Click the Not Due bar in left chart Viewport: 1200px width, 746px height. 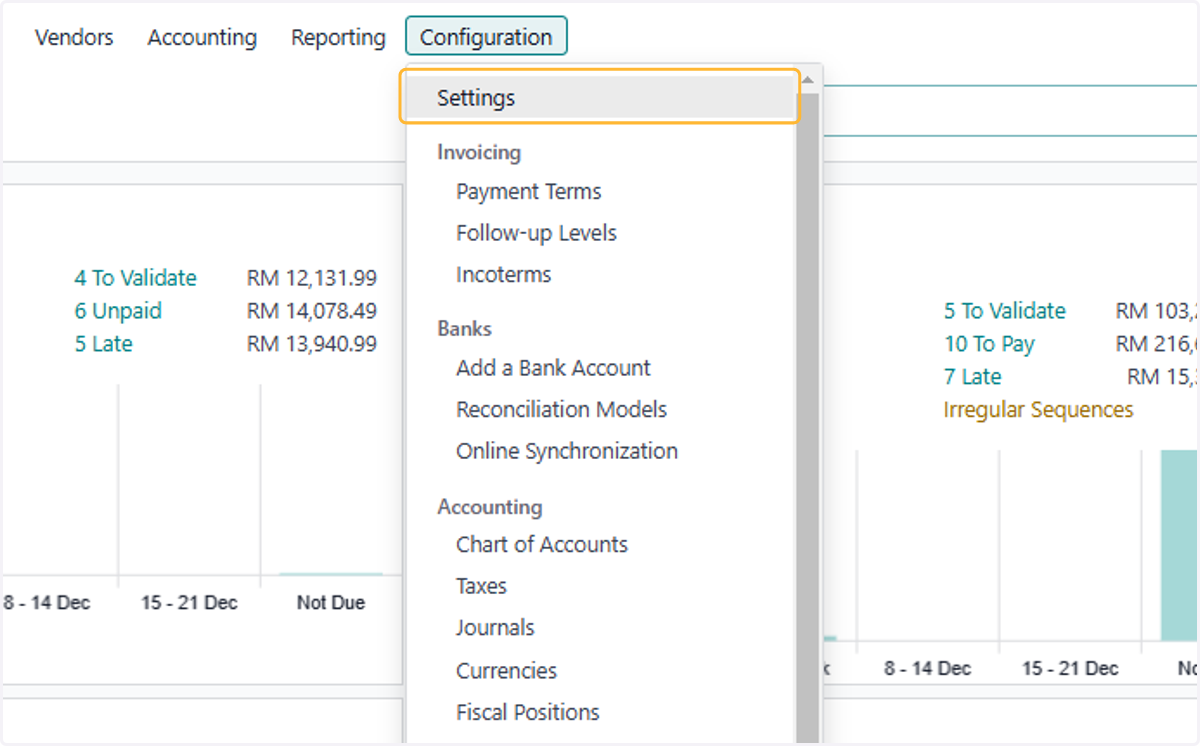coord(331,574)
